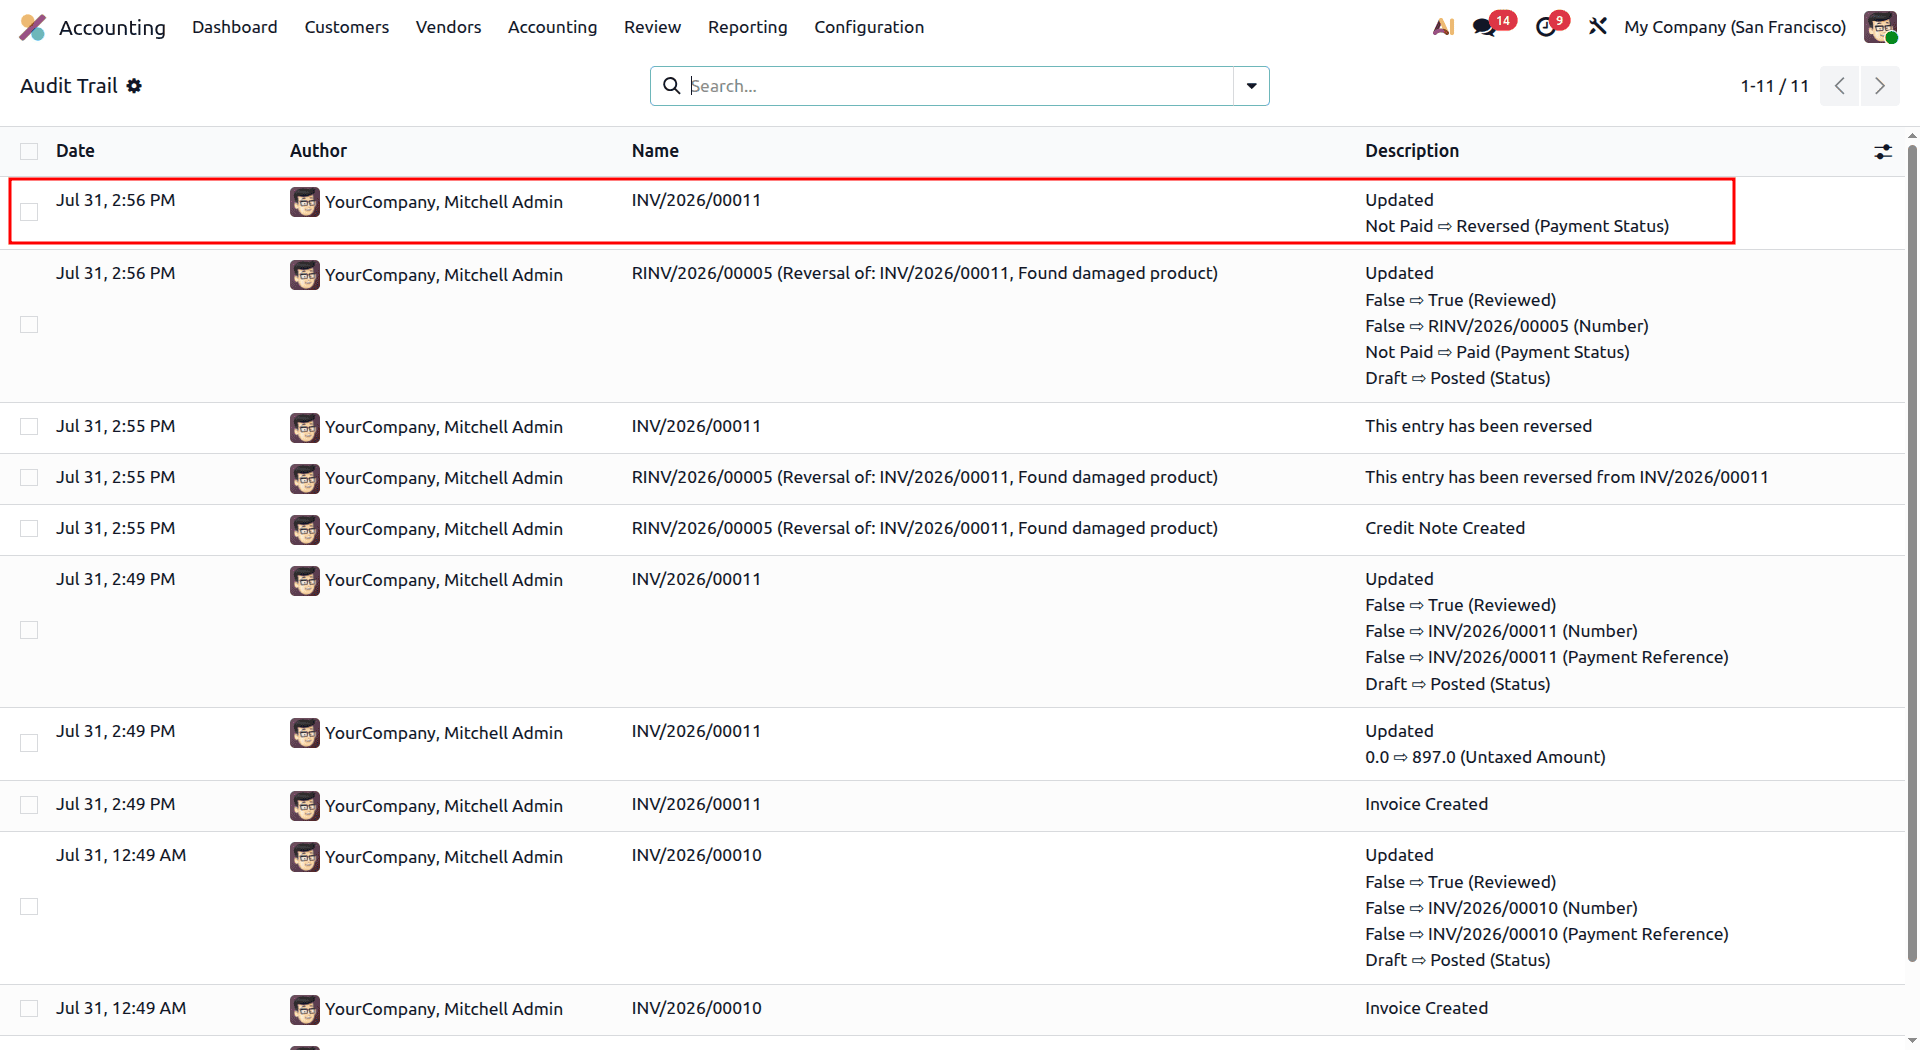
Task: Open the Accounting app home icon
Action: pyautogui.click(x=32, y=27)
